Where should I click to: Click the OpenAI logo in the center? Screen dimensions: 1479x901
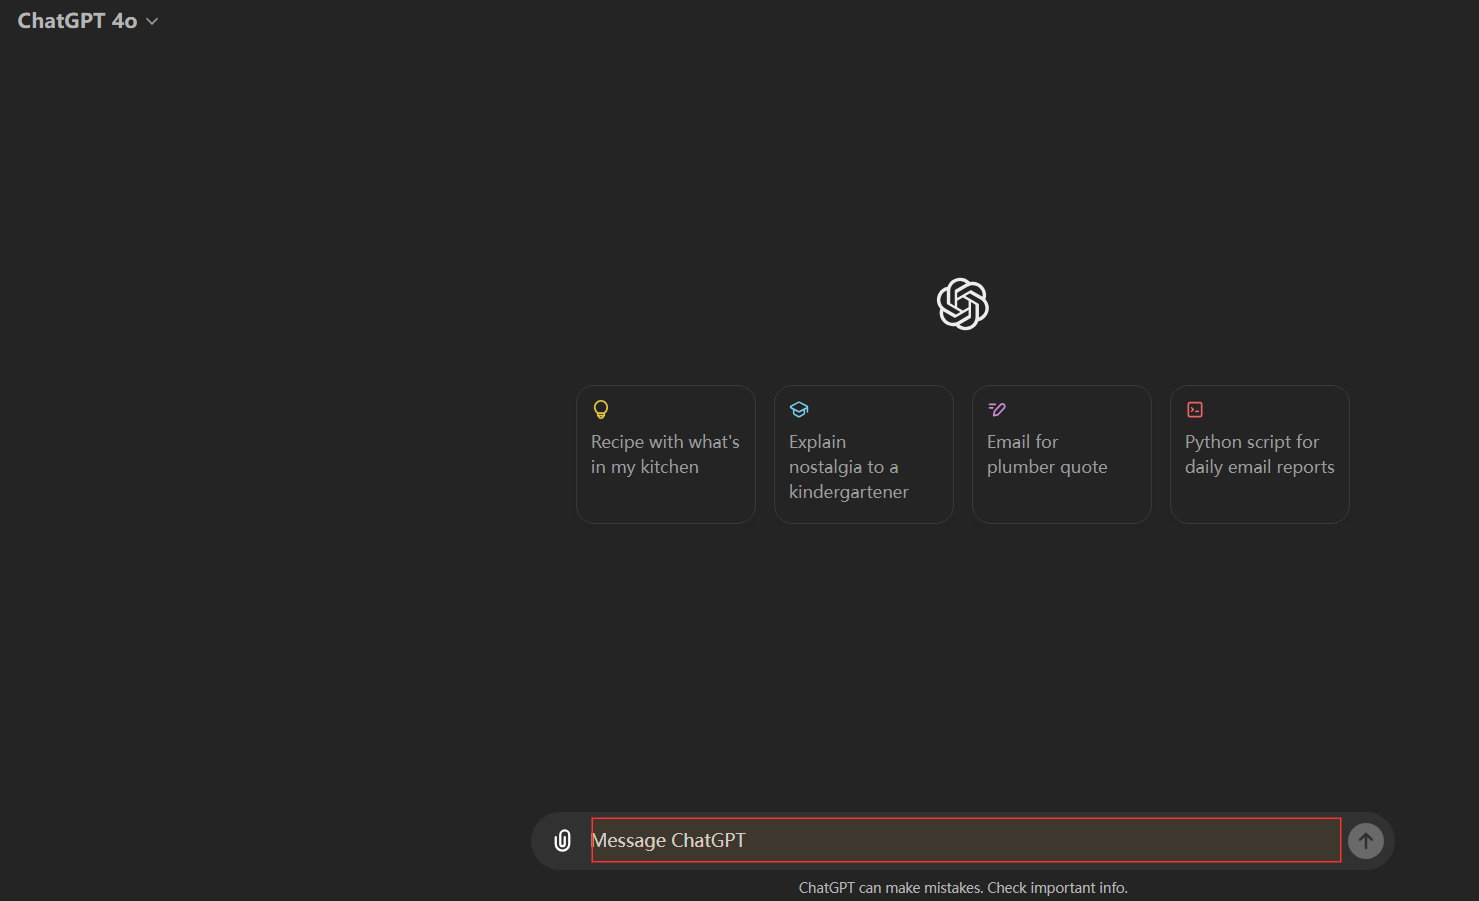(x=963, y=304)
